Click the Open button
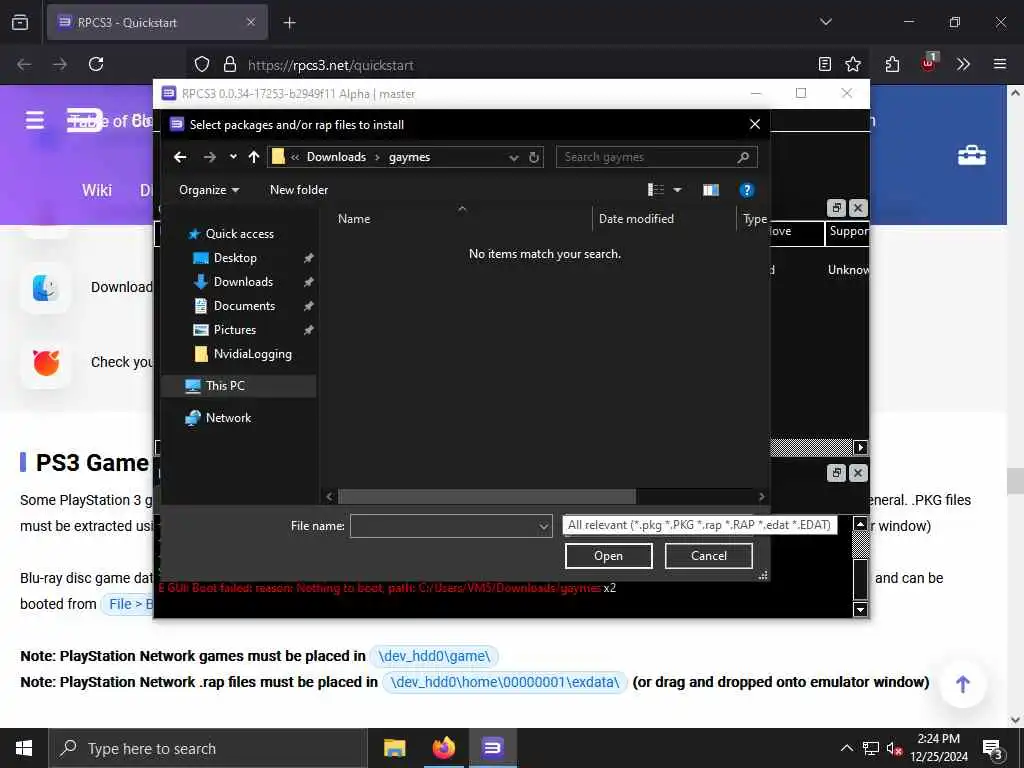This screenshot has width=1024, height=768. [x=608, y=556]
